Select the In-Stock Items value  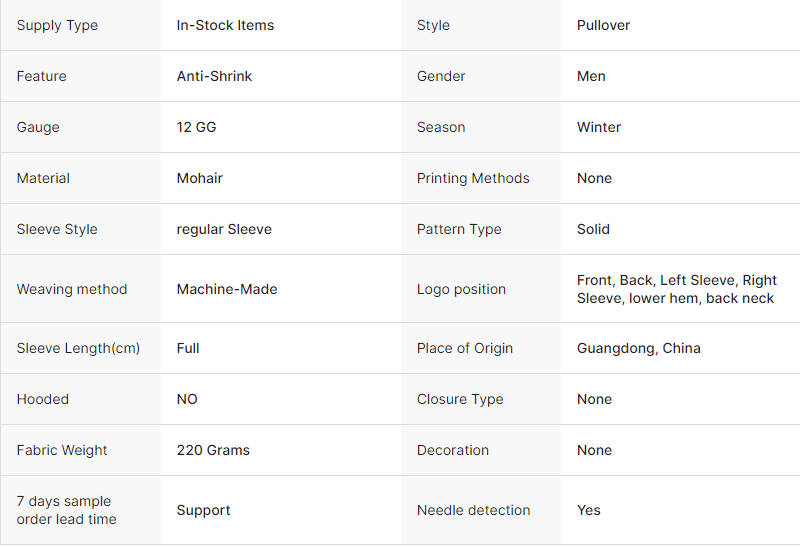pyautogui.click(x=225, y=25)
